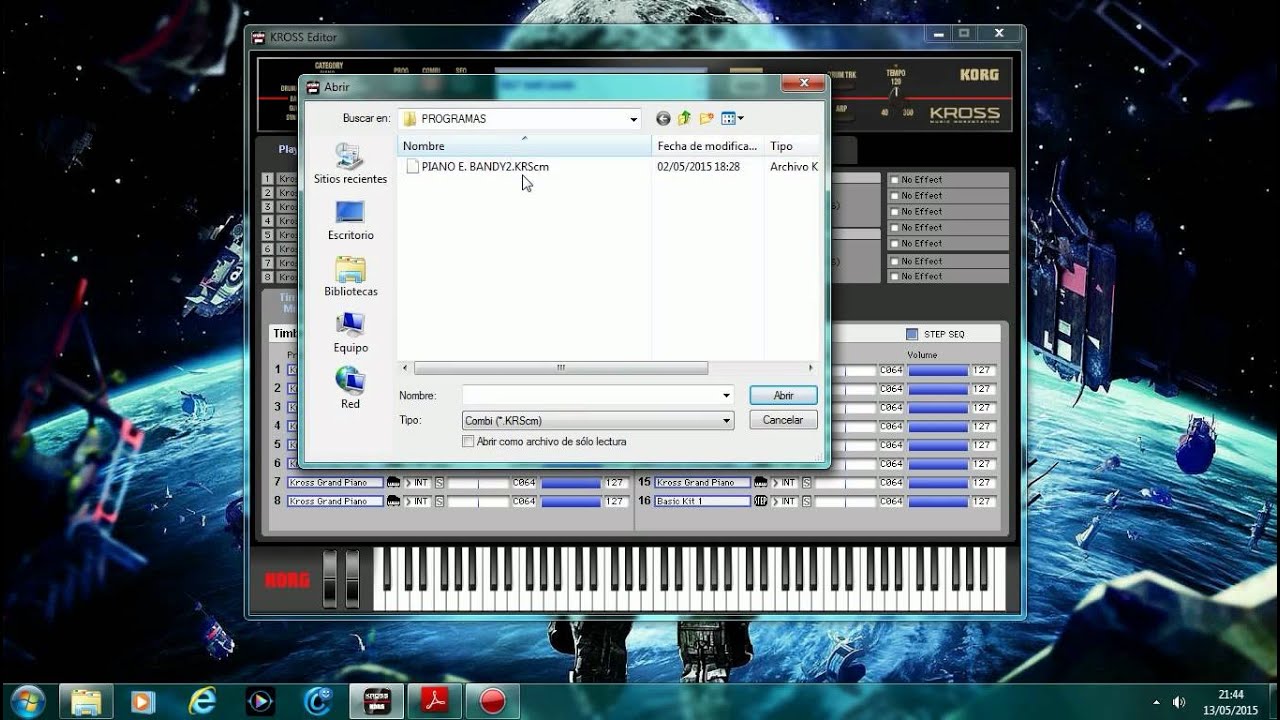1280x720 pixels.
Task: Open INT bank selector on timbre 16
Action: pyautogui.click(x=785, y=501)
